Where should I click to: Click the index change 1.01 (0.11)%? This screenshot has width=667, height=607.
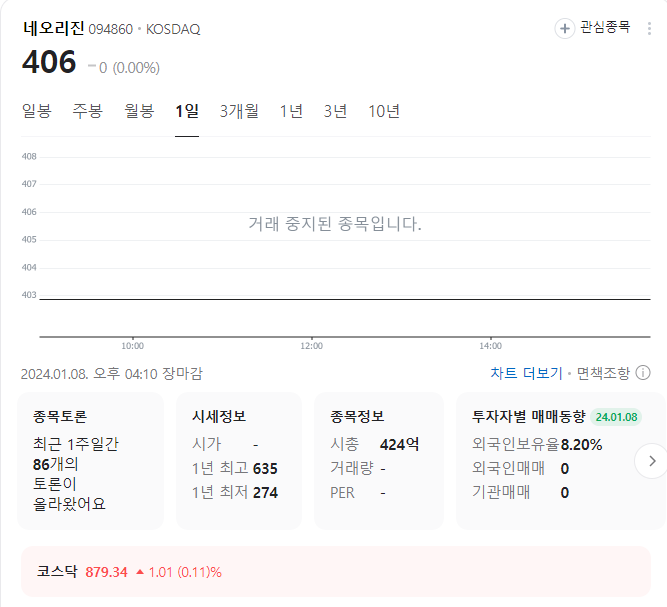[185, 572]
